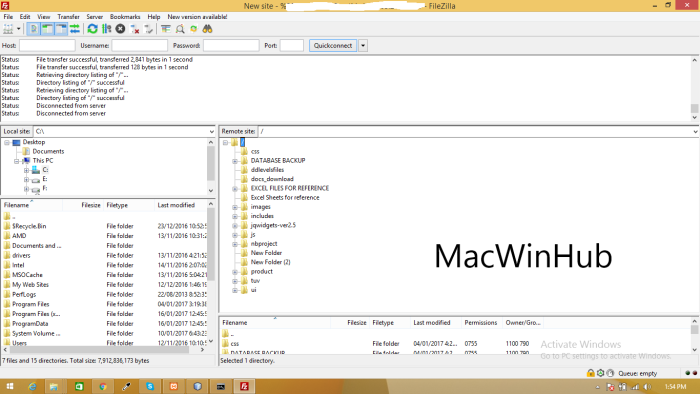Select Documents in the local tree

point(48,151)
